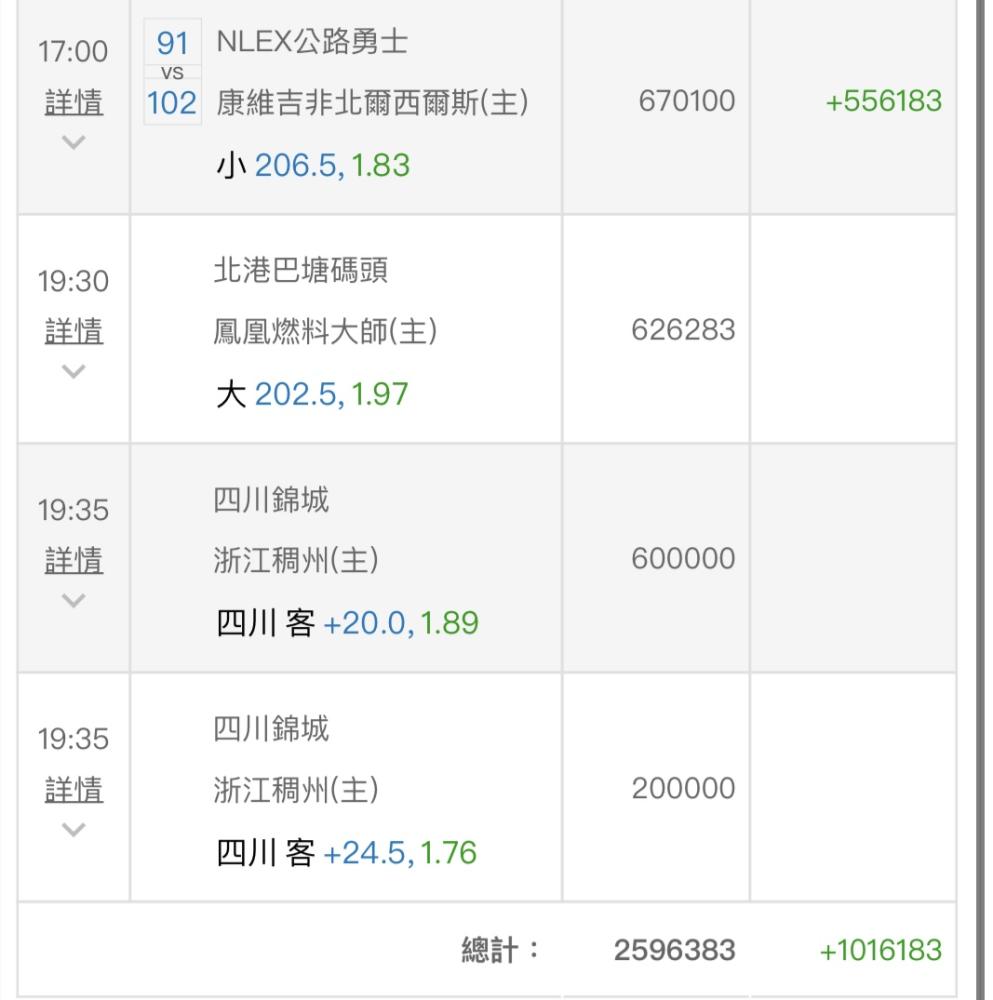993x1000 pixels.
Task: Open 詳情 link for 四川 客 +20.0 bet
Action: tap(73, 560)
